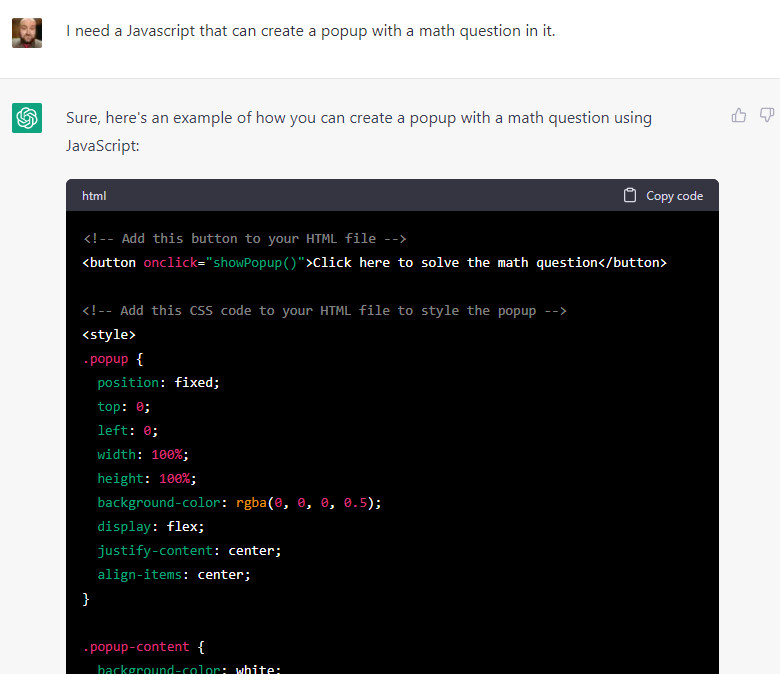The width and height of the screenshot is (780, 674).
Task: Click the thumbs up feedback icon
Action: pos(739,116)
